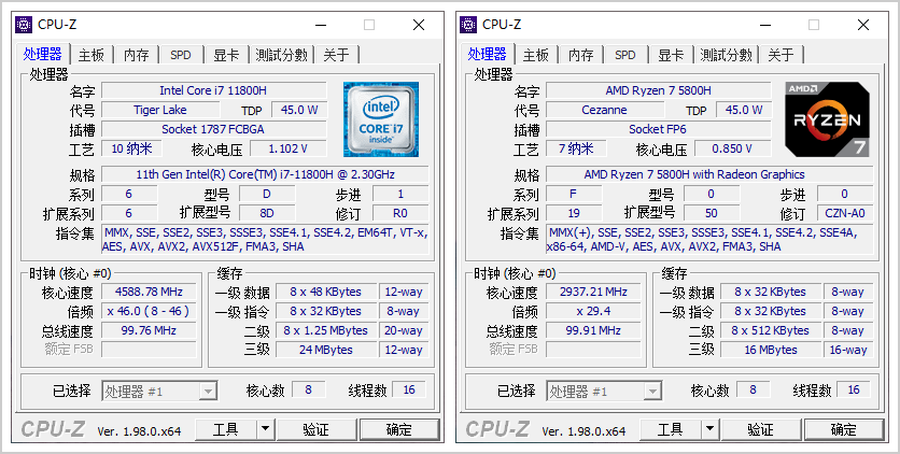900x454 pixels.
Task: Open 处理器 #1 selector in right window
Action: (603, 391)
